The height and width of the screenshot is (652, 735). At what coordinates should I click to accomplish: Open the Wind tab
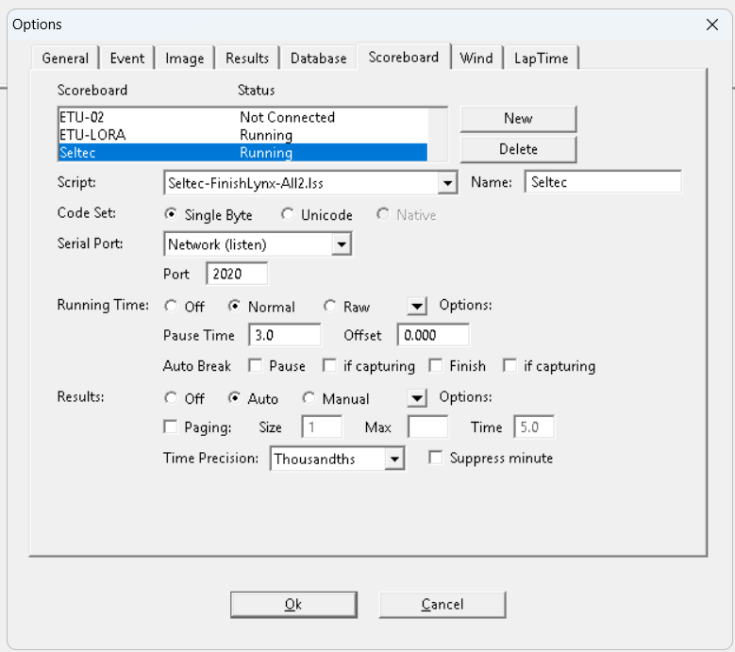click(x=476, y=59)
